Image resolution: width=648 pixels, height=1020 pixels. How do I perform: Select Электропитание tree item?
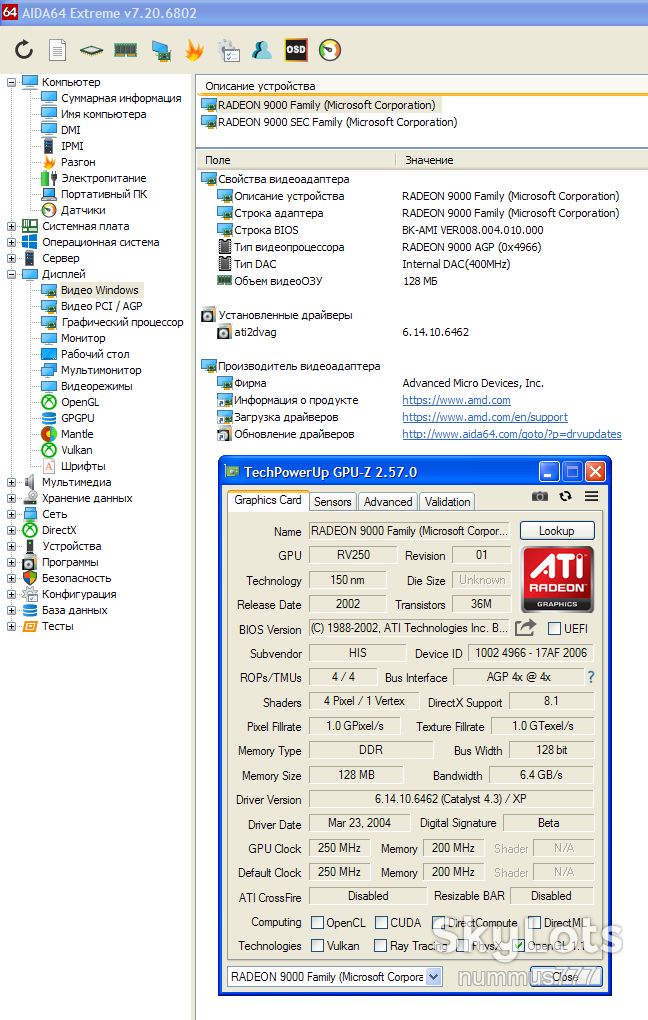tap(103, 178)
